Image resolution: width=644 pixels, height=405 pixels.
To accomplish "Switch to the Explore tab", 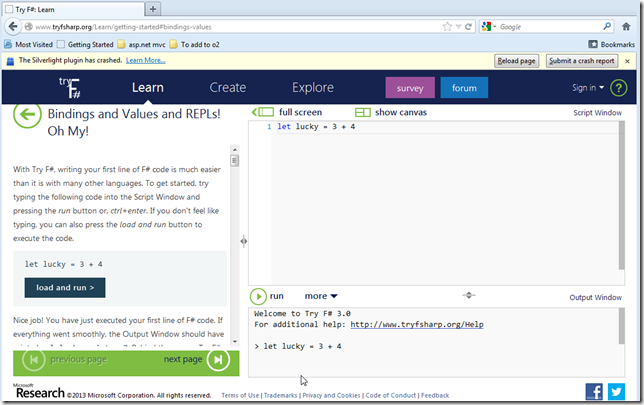I will pos(313,87).
